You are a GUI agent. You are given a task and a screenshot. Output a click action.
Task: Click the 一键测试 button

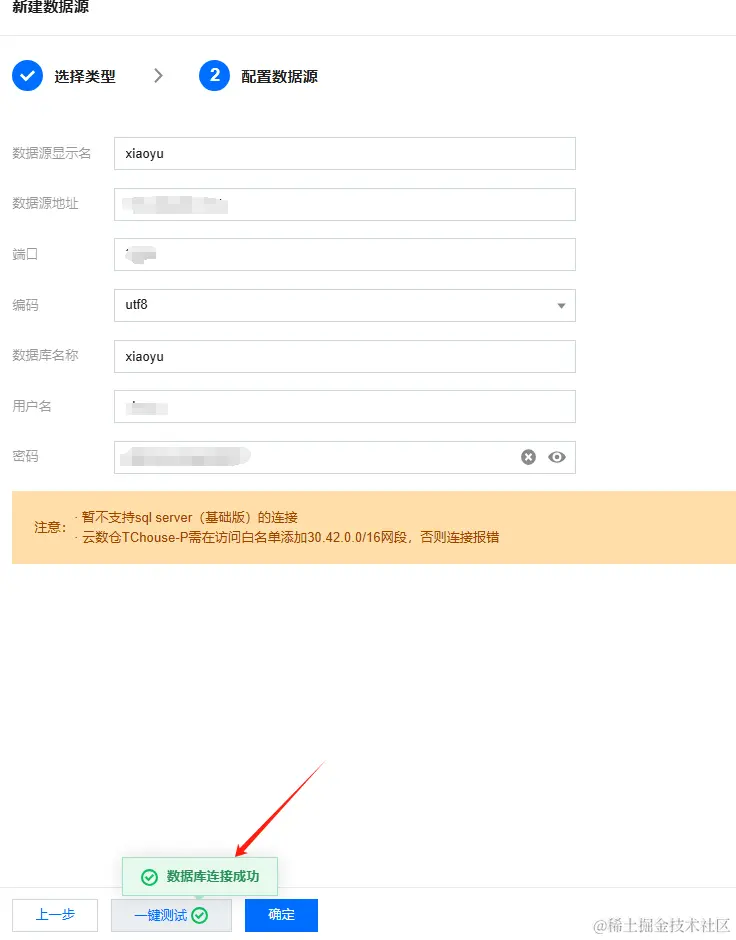click(x=171, y=915)
